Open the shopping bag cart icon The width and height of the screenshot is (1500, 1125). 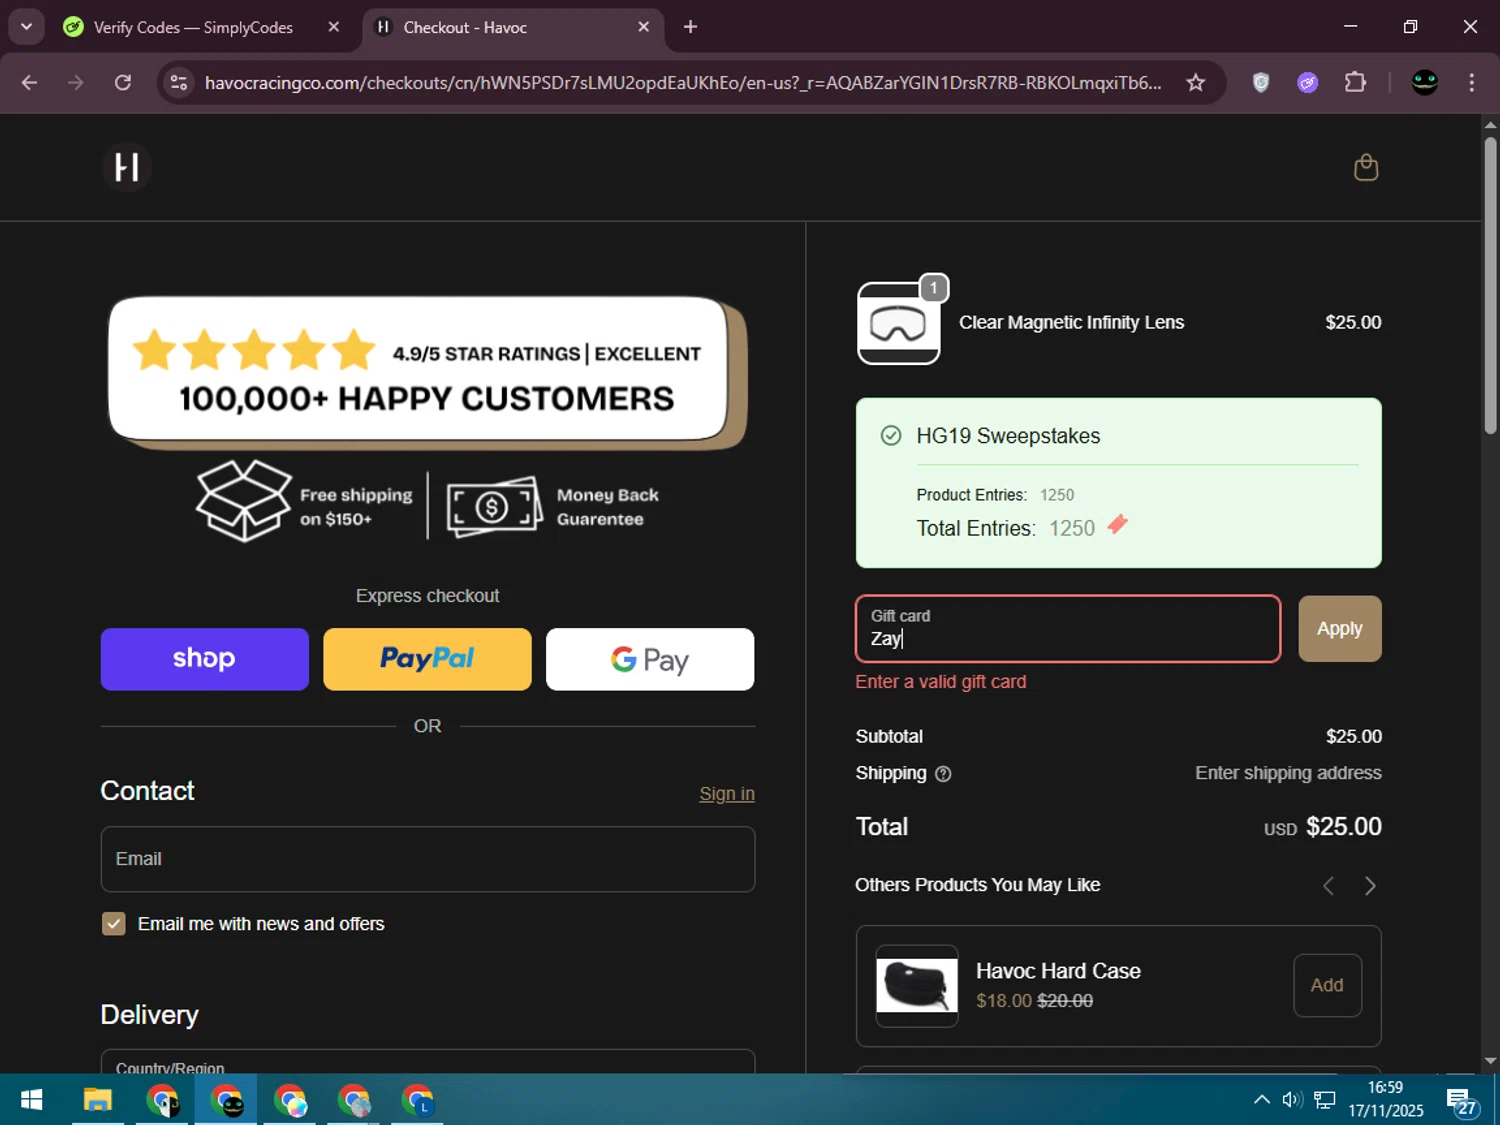click(1366, 167)
